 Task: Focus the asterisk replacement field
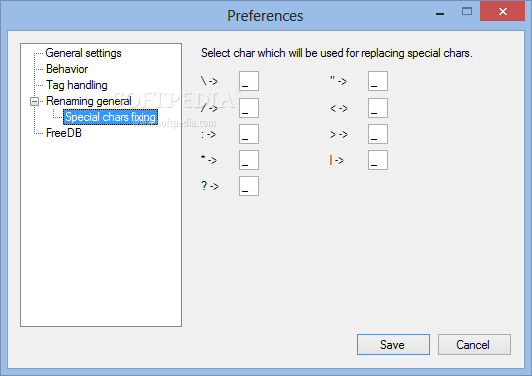pos(249,160)
